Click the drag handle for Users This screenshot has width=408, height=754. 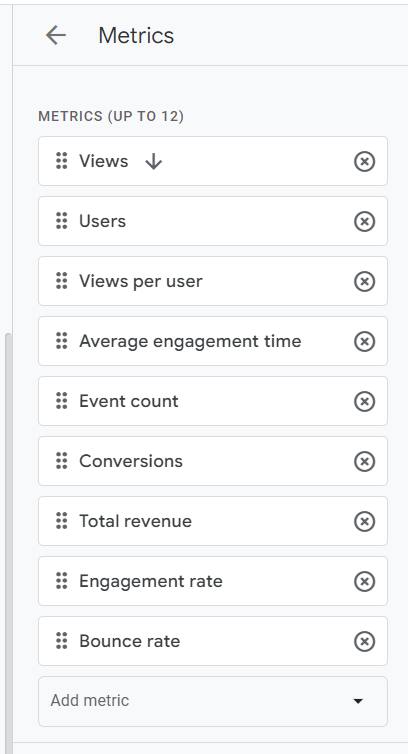62,221
